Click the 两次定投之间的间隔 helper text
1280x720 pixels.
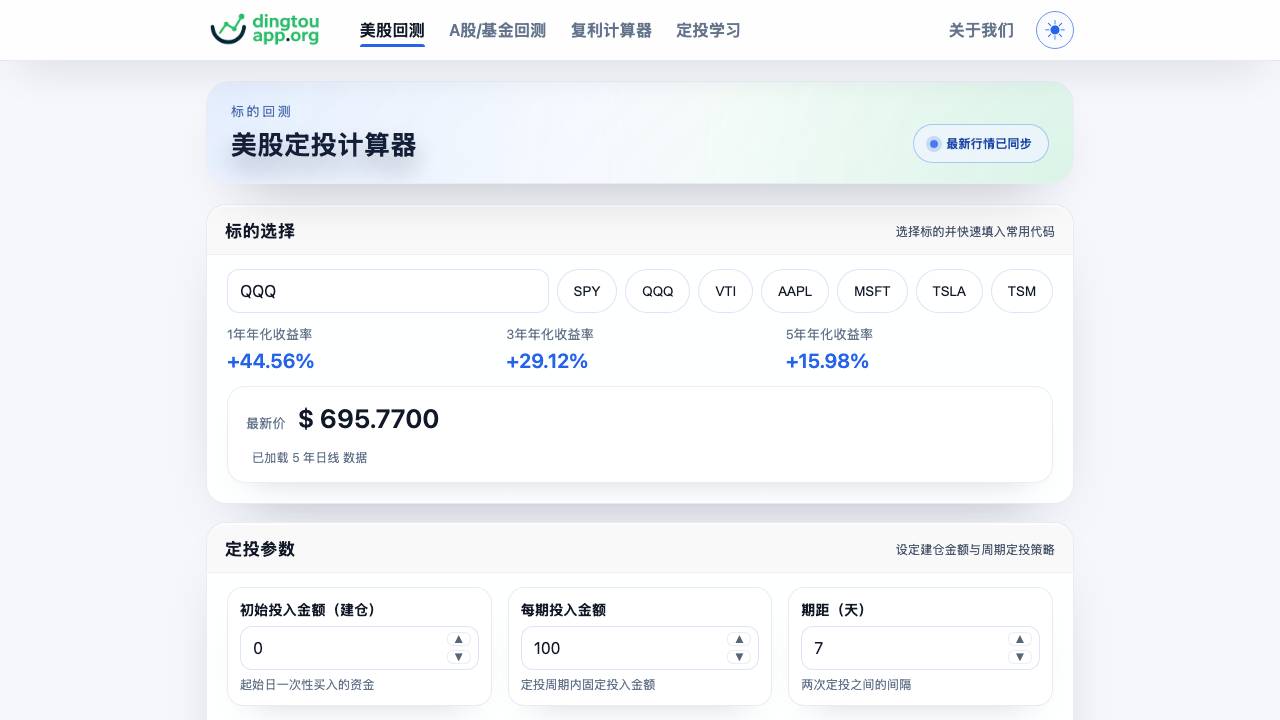856,685
